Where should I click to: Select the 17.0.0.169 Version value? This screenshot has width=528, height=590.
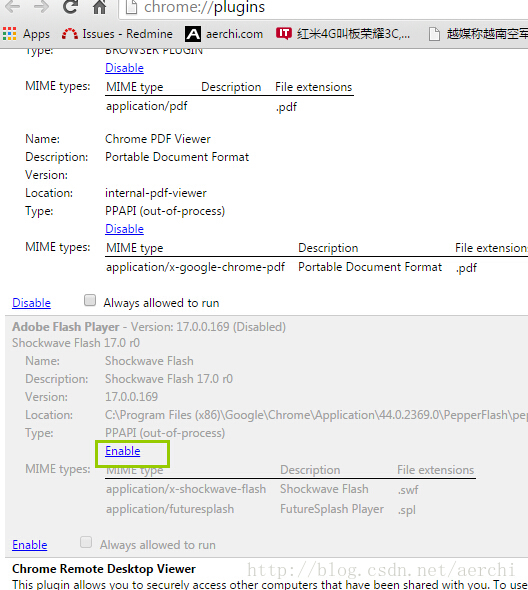coord(131,397)
